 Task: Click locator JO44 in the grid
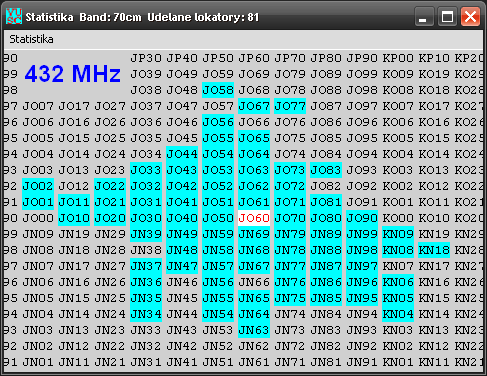coord(182,154)
